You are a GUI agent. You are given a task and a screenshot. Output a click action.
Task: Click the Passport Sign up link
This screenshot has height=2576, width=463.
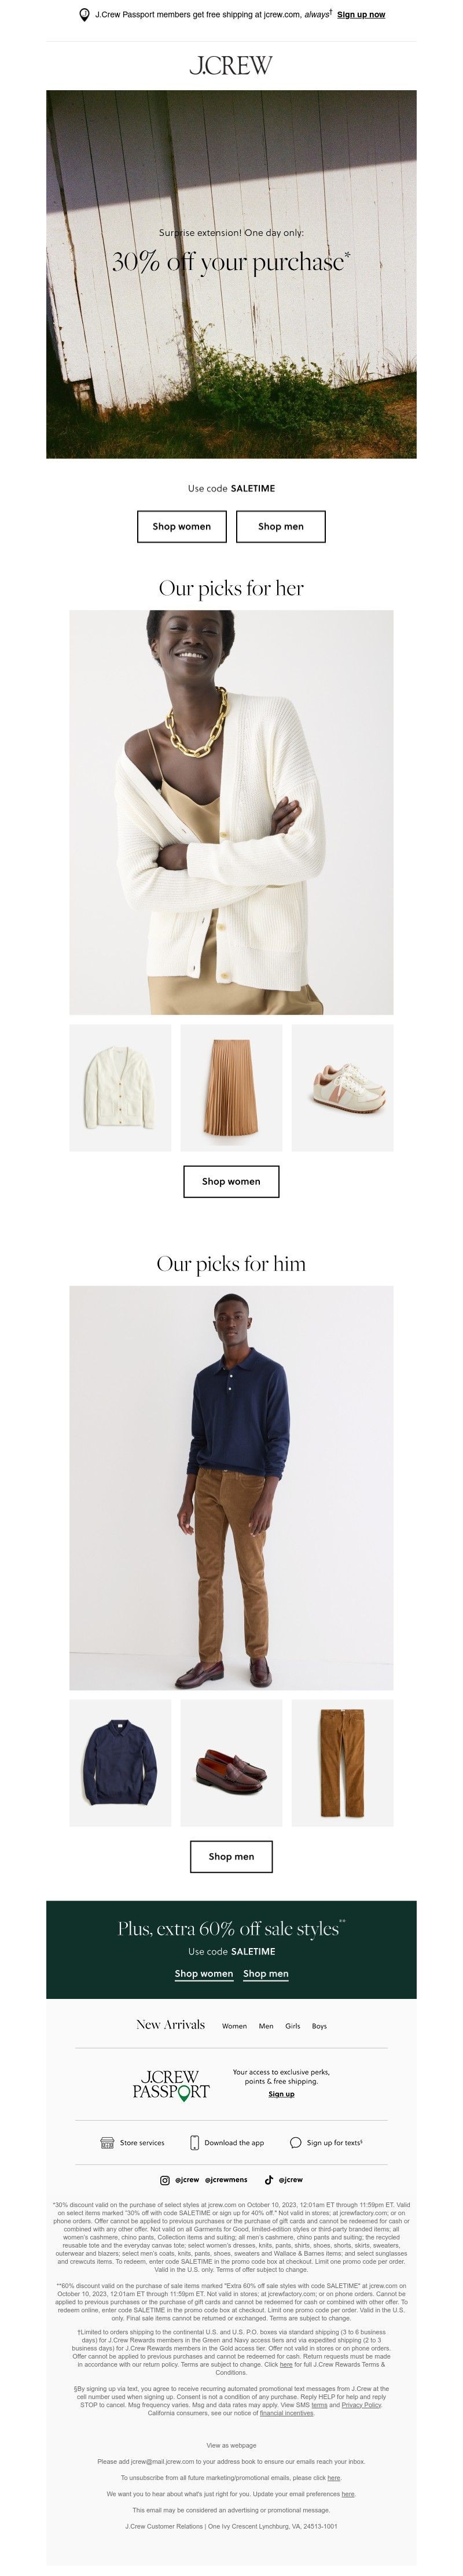[x=281, y=2094]
